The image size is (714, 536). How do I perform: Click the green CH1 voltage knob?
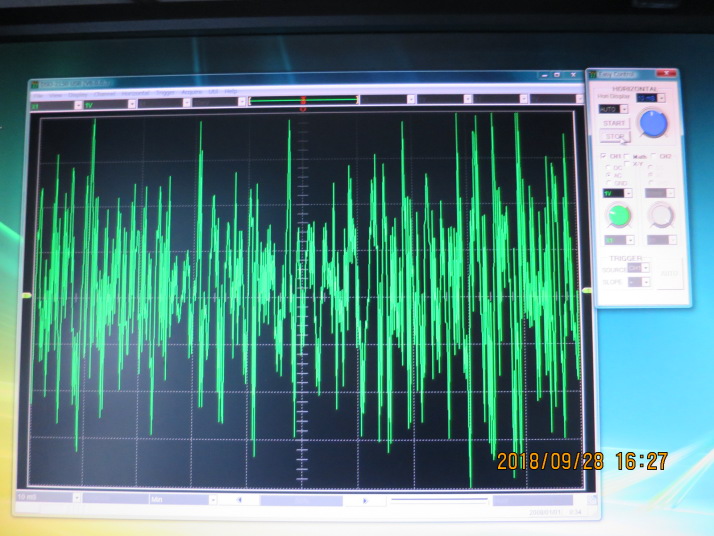[x=619, y=215]
